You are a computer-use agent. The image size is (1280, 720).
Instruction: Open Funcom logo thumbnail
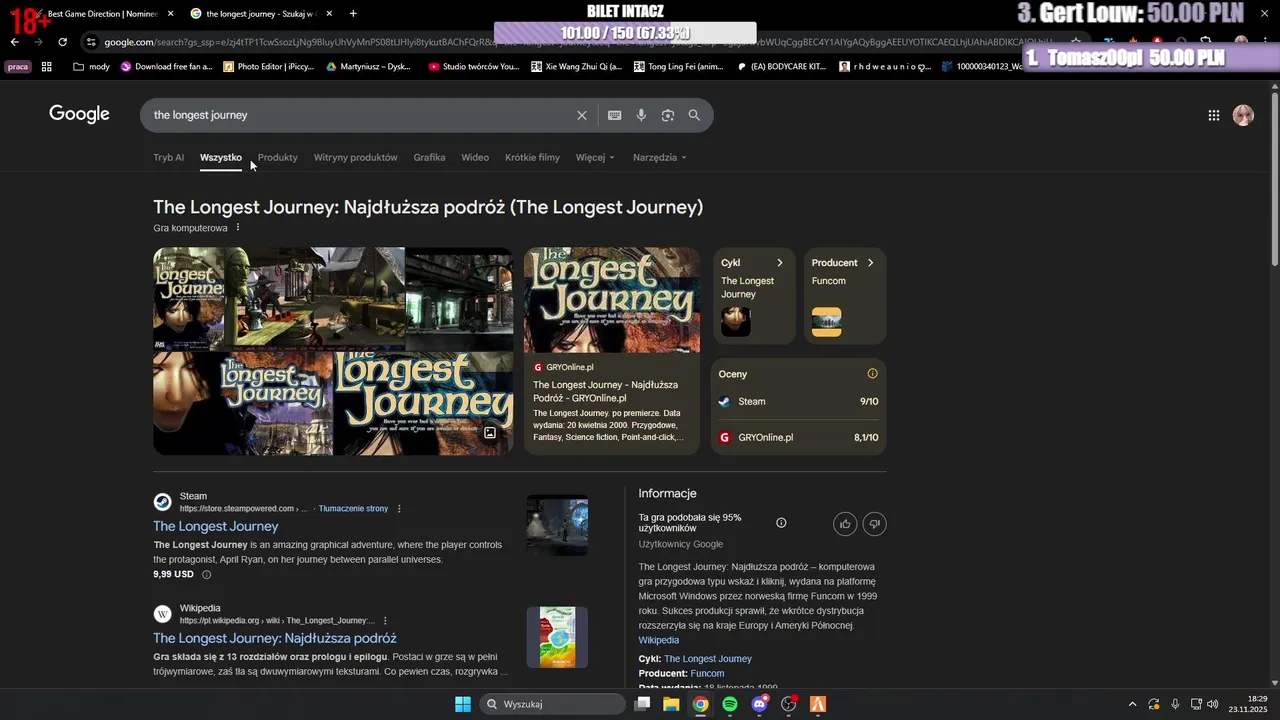coord(826,322)
